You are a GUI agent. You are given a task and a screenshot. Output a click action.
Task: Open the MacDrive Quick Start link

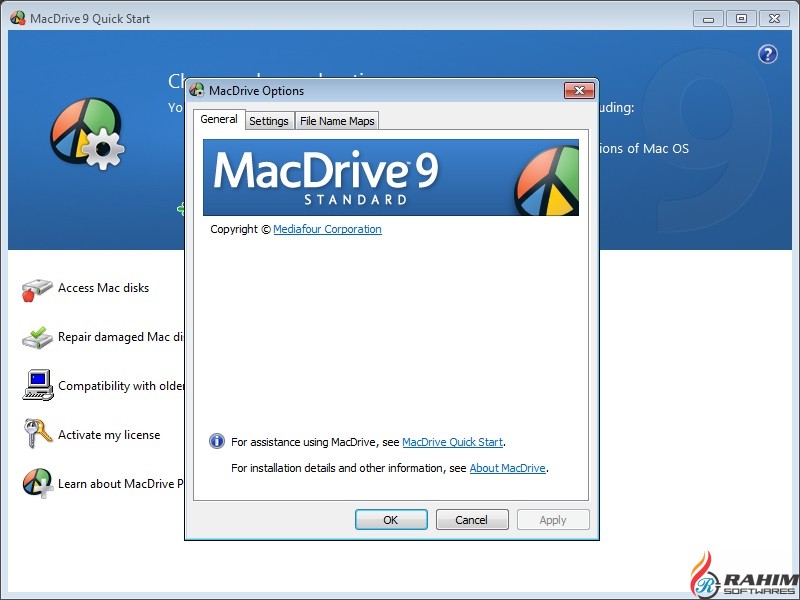pyautogui.click(x=453, y=442)
